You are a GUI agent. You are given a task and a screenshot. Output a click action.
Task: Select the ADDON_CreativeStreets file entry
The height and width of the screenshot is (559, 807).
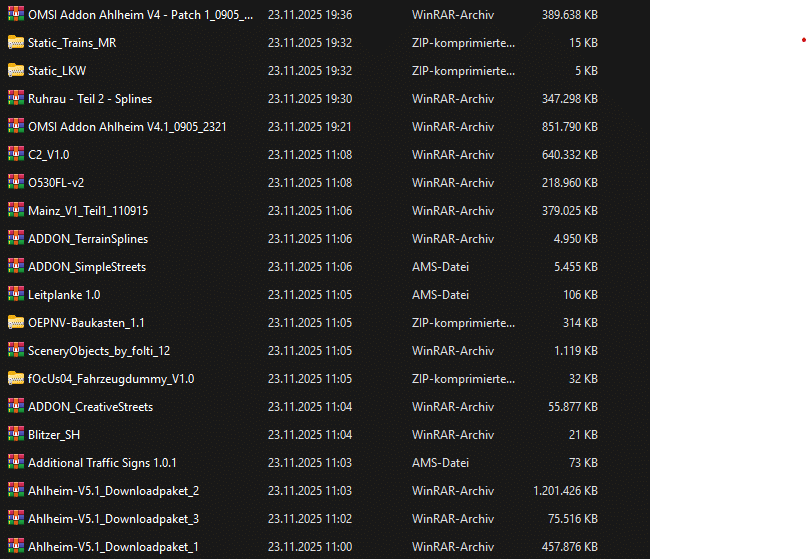tap(90, 407)
